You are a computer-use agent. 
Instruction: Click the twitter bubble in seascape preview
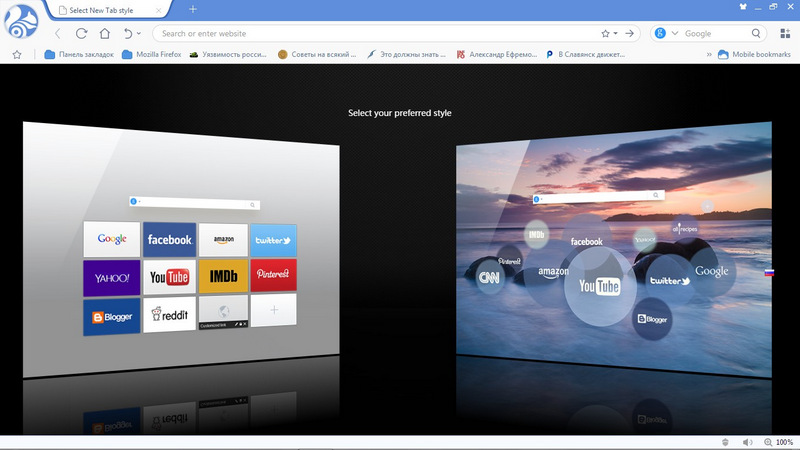pos(670,281)
